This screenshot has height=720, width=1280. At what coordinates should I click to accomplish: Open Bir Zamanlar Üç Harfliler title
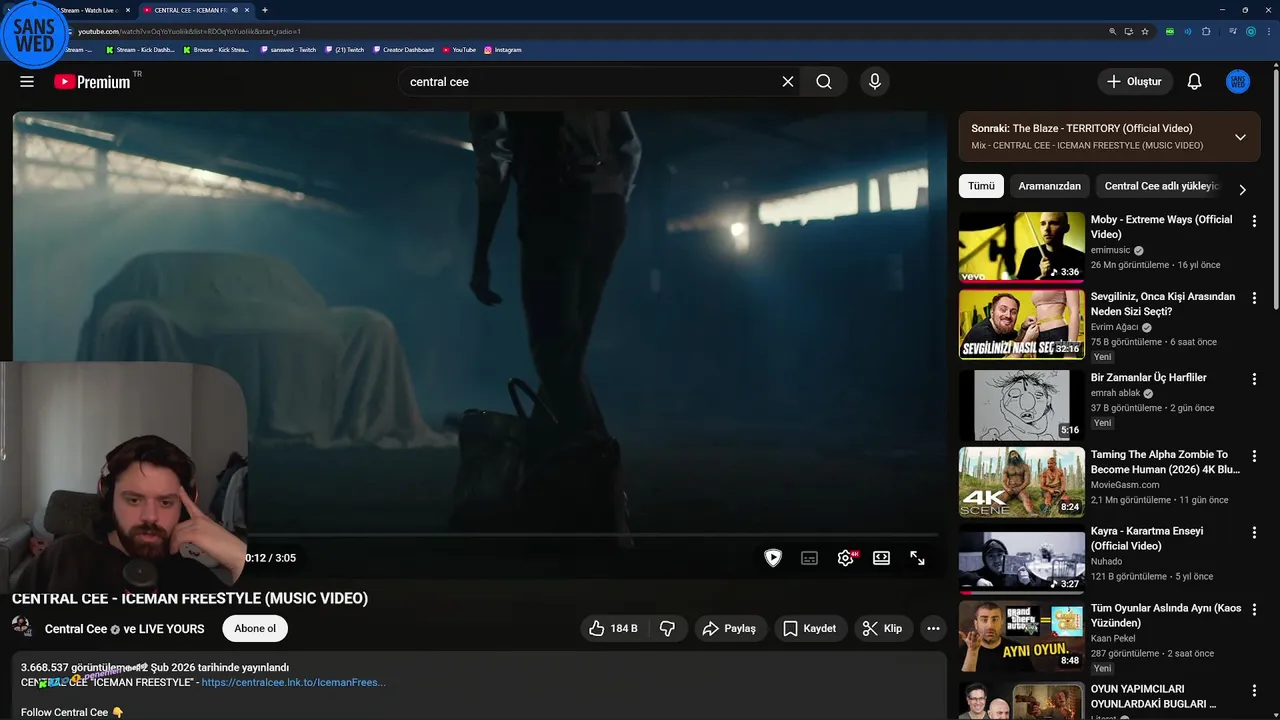pos(1148,377)
